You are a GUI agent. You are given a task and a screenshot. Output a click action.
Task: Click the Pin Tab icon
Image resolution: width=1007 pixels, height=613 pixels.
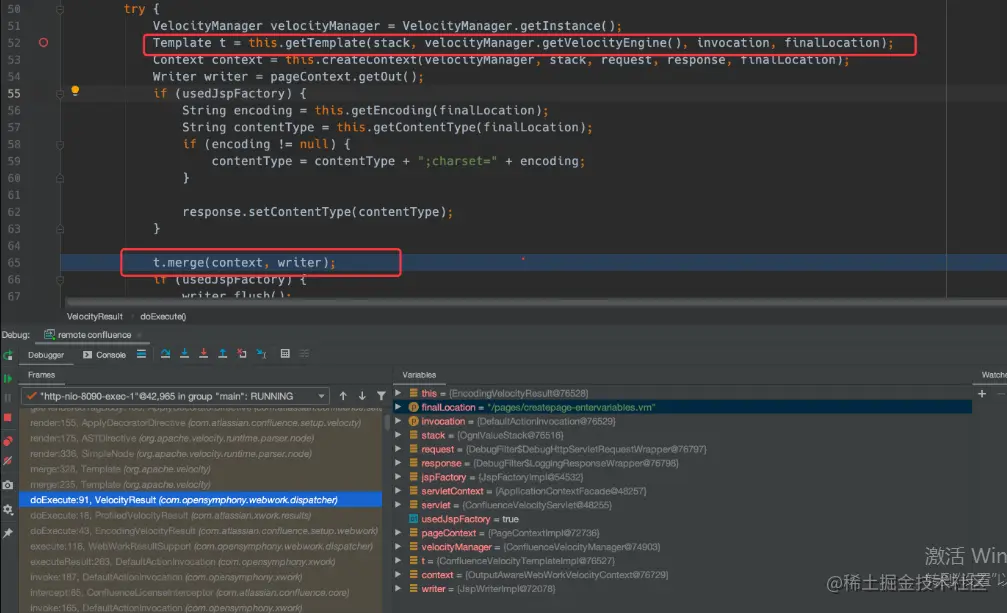point(8,533)
